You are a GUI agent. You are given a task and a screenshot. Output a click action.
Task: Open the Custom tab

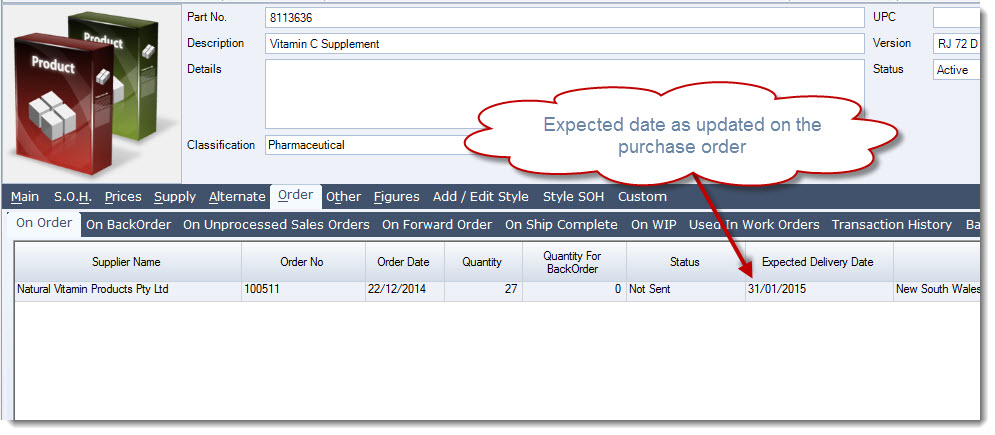tap(642, 197)
